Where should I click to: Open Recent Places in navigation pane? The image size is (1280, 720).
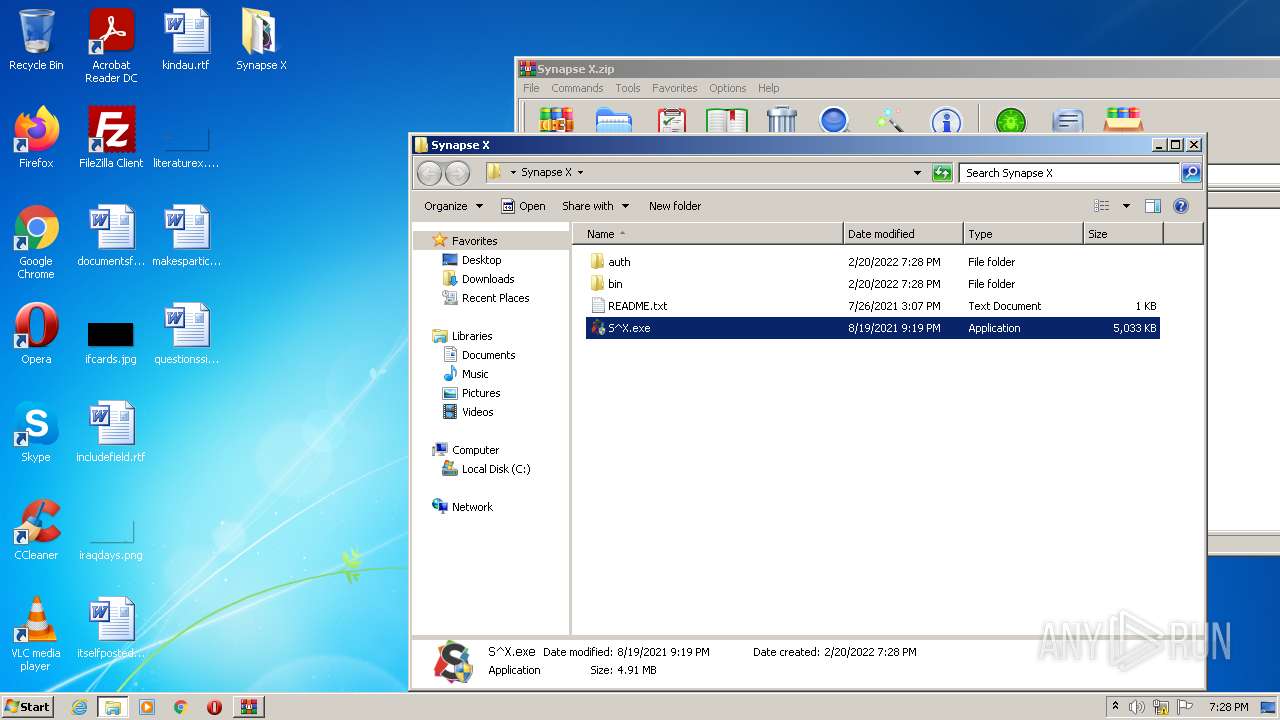tap(495, 298)
